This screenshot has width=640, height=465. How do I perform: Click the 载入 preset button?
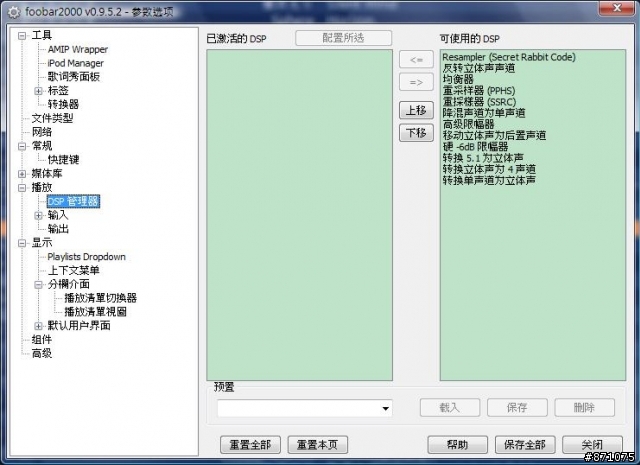[x=450, y=407]
